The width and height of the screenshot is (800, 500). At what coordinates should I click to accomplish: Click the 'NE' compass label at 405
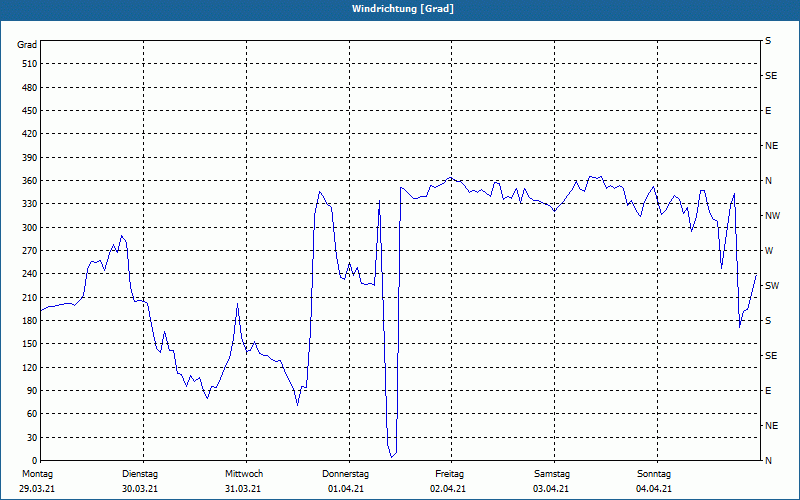[771, 146]
